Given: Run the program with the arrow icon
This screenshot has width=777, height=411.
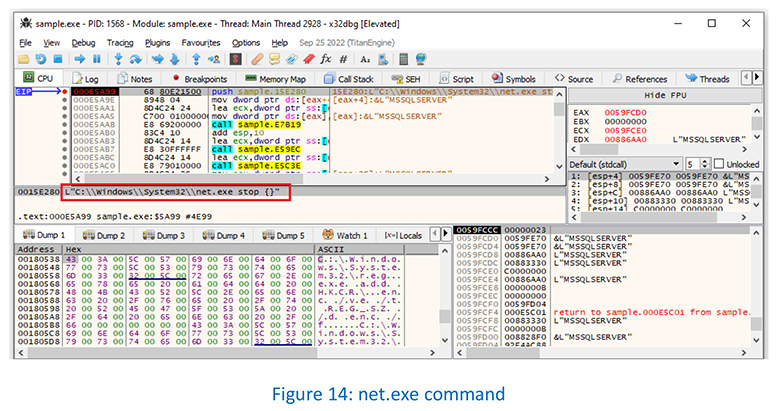Looking at the screenshot, I should [x=79, y=59].
